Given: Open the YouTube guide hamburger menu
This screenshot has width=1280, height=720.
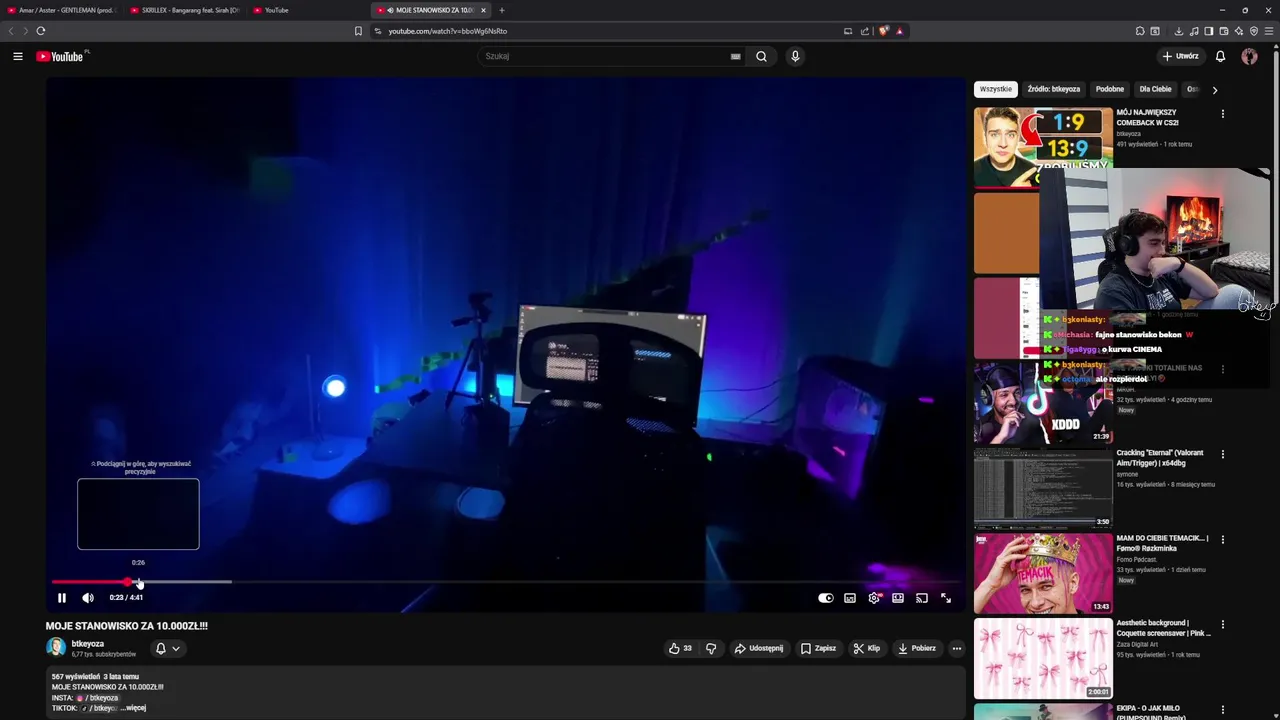Looking at the screenshot, I should point(18,56).
